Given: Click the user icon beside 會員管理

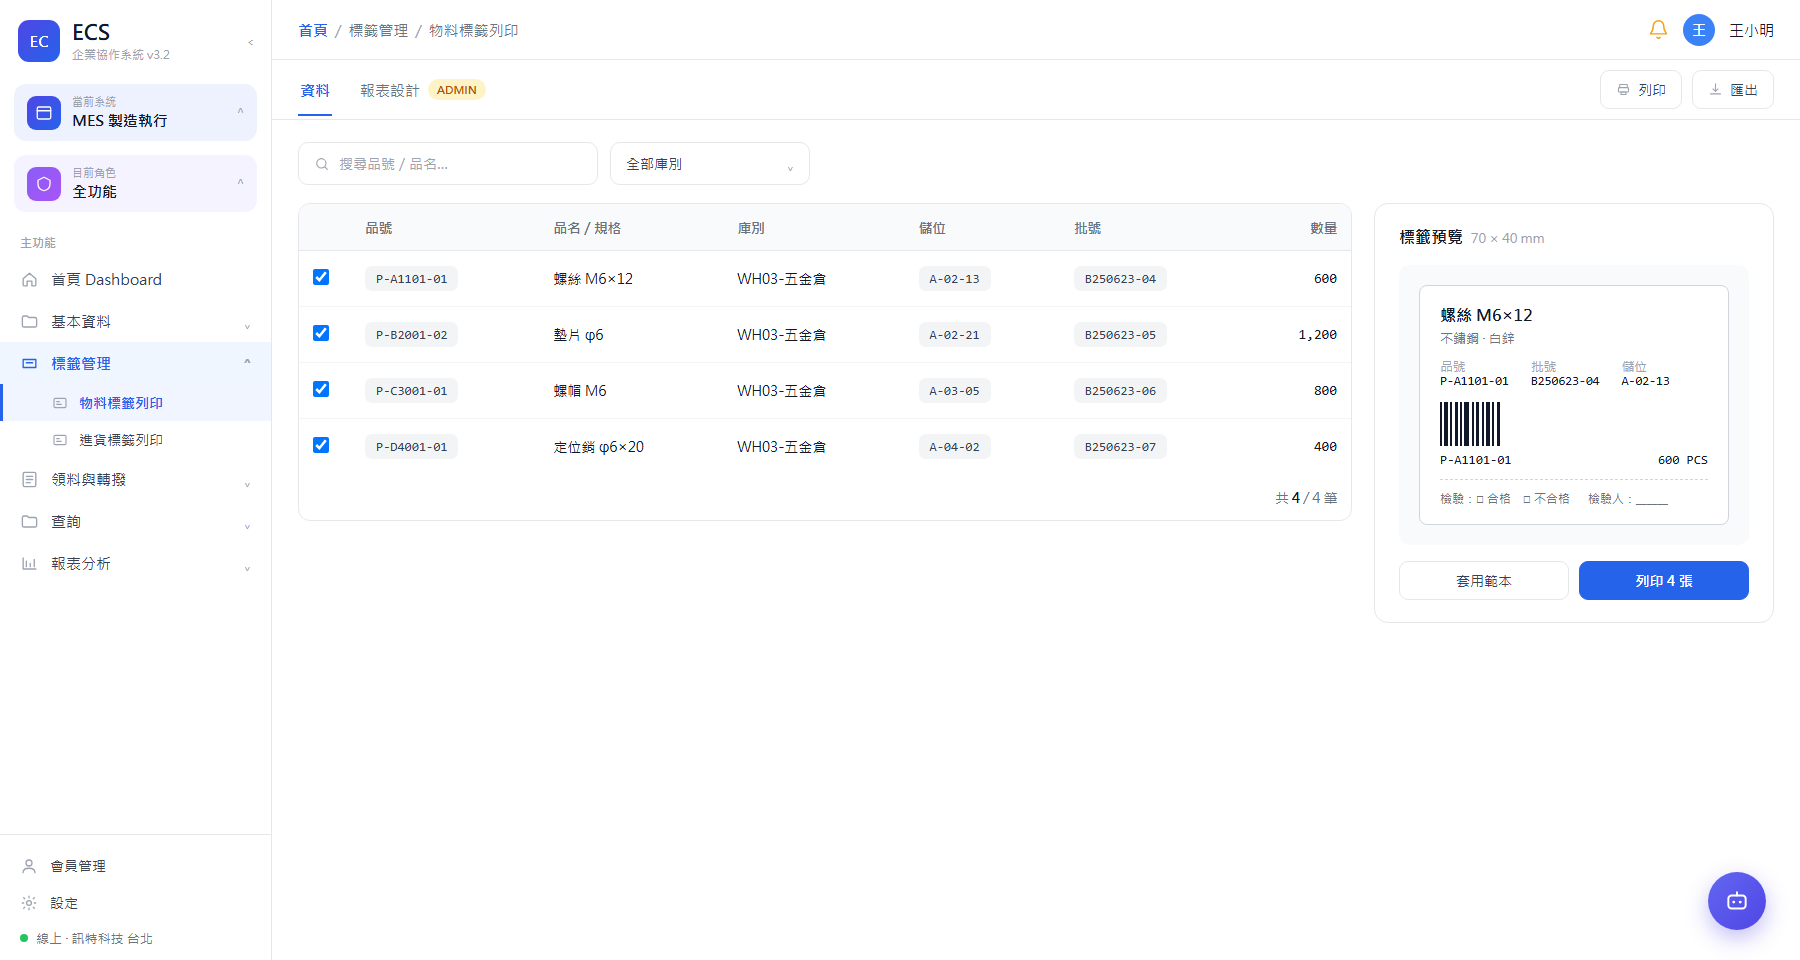Looking at the screenshot, I should [29, 866].
